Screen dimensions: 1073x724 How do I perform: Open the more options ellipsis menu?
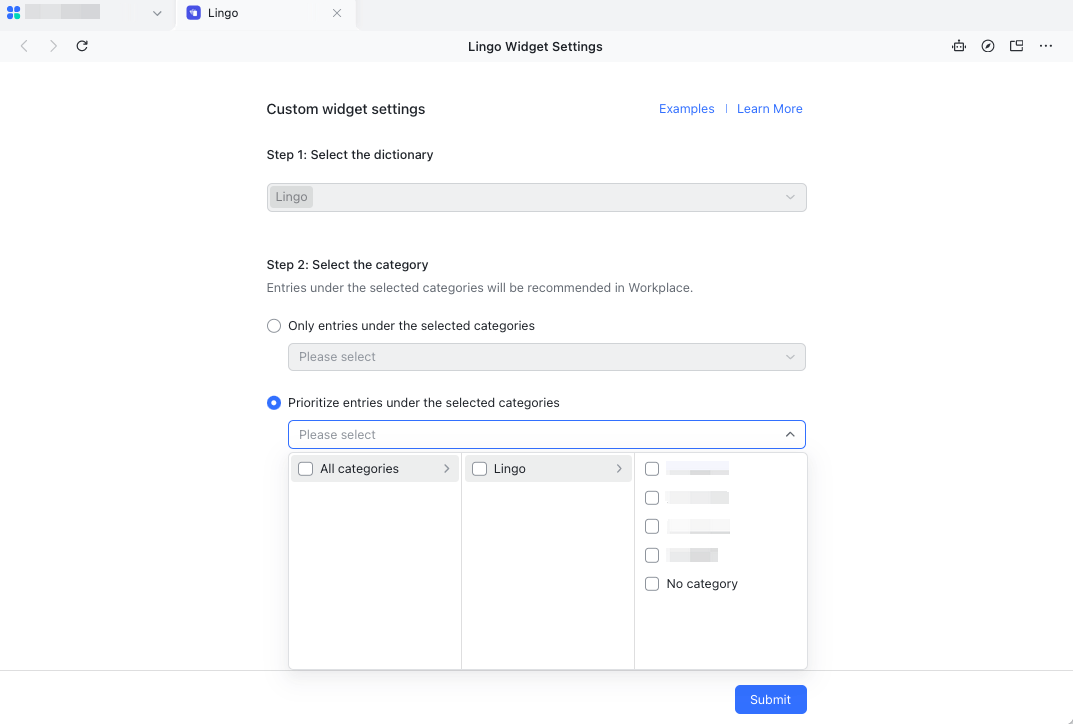[1046, 46]
